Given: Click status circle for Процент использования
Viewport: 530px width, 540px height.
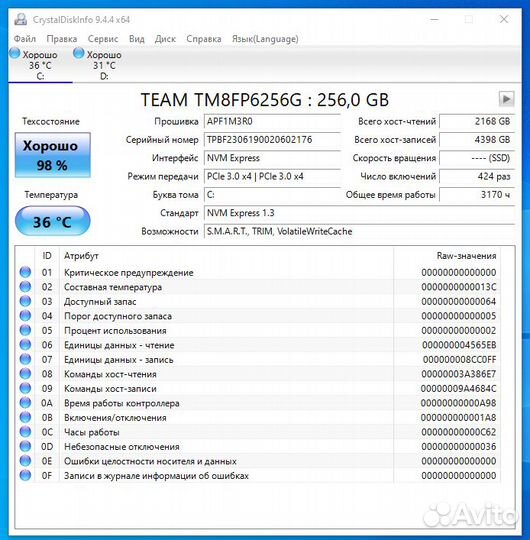Looking at the screenshot, I should tap(25, 330).
